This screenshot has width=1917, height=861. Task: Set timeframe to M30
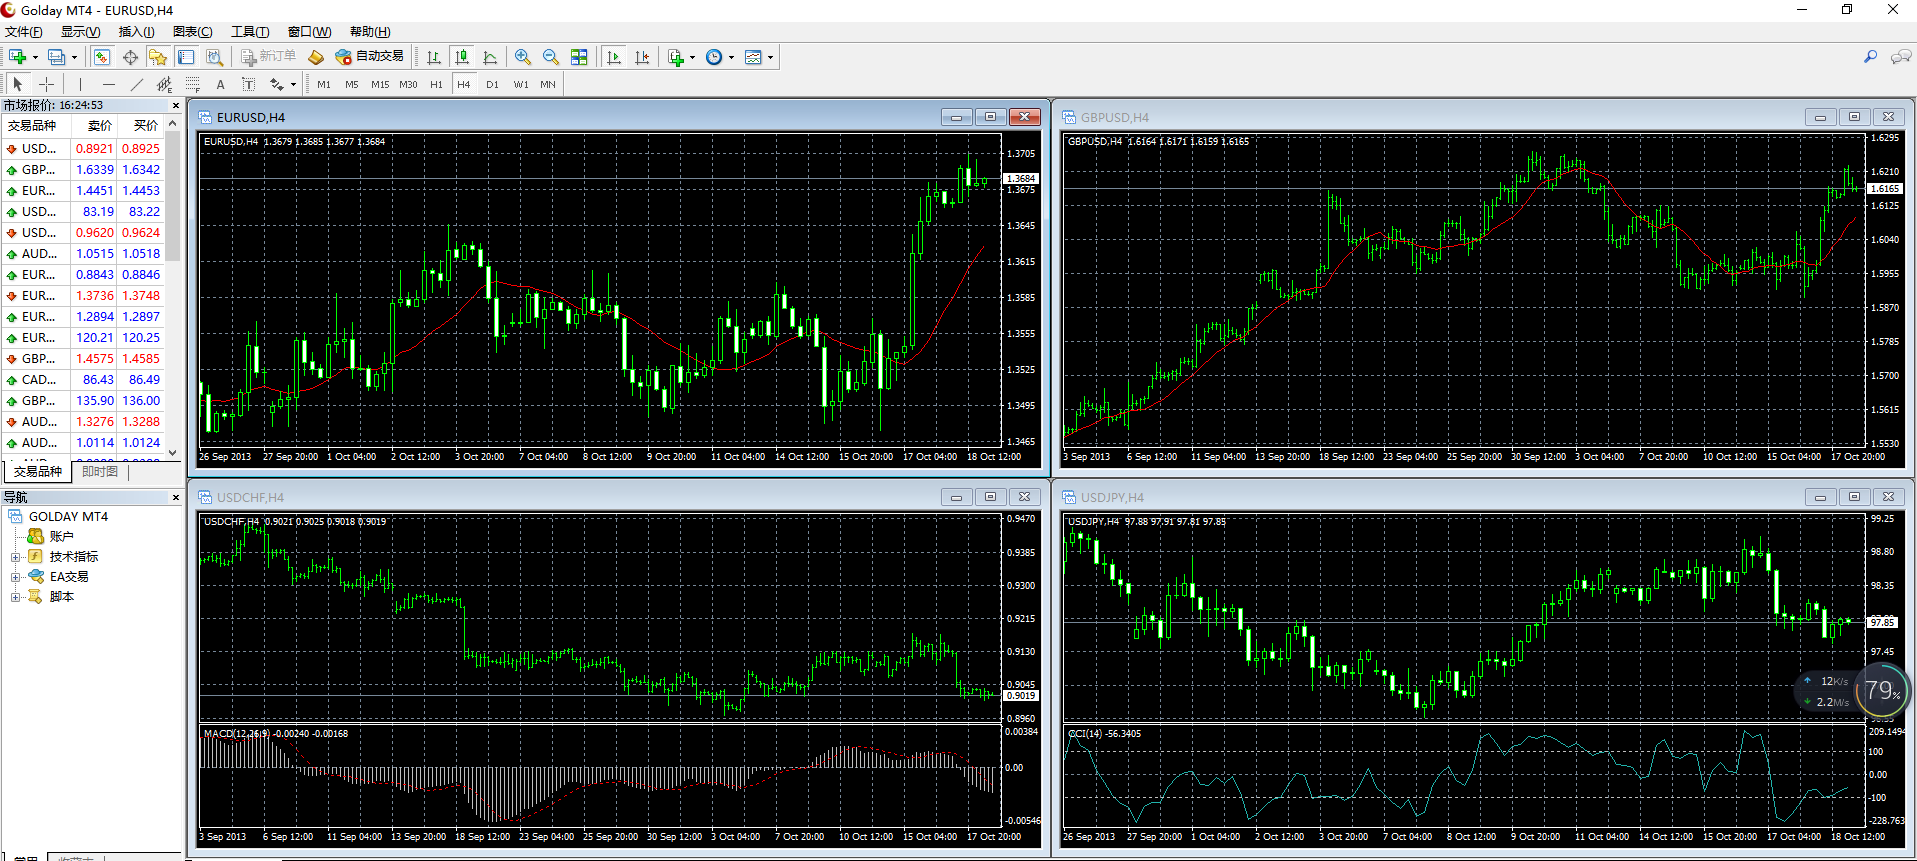[408, 84]
